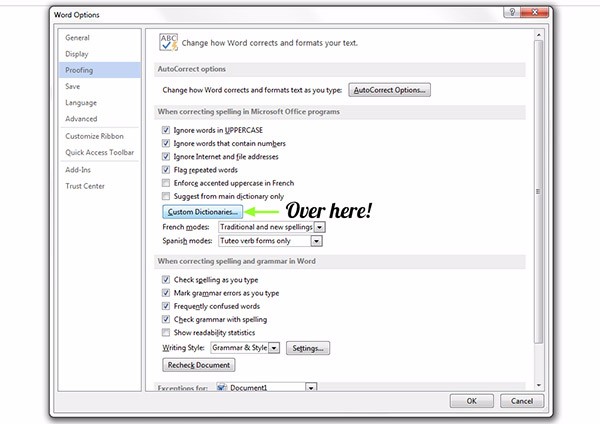Click the scrollbar down arrow

point(539,385)
